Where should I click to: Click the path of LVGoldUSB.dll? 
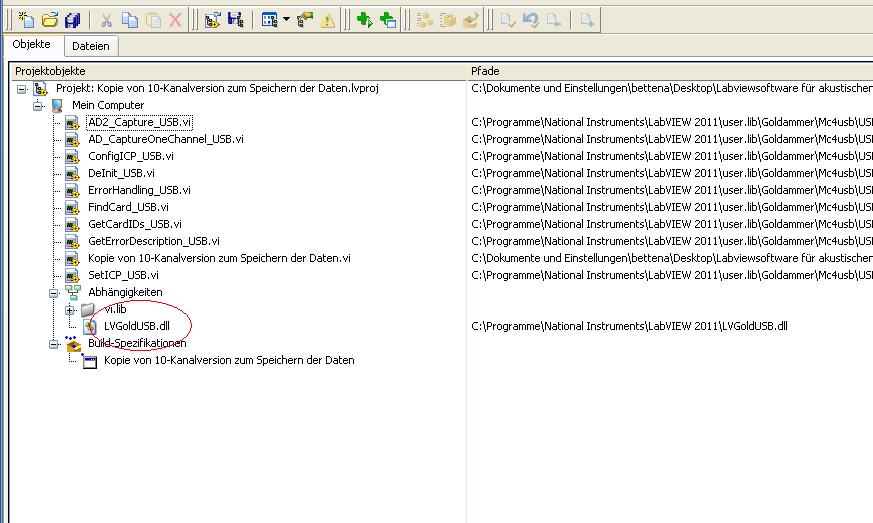pyautogui.click(x=629, y=326)
